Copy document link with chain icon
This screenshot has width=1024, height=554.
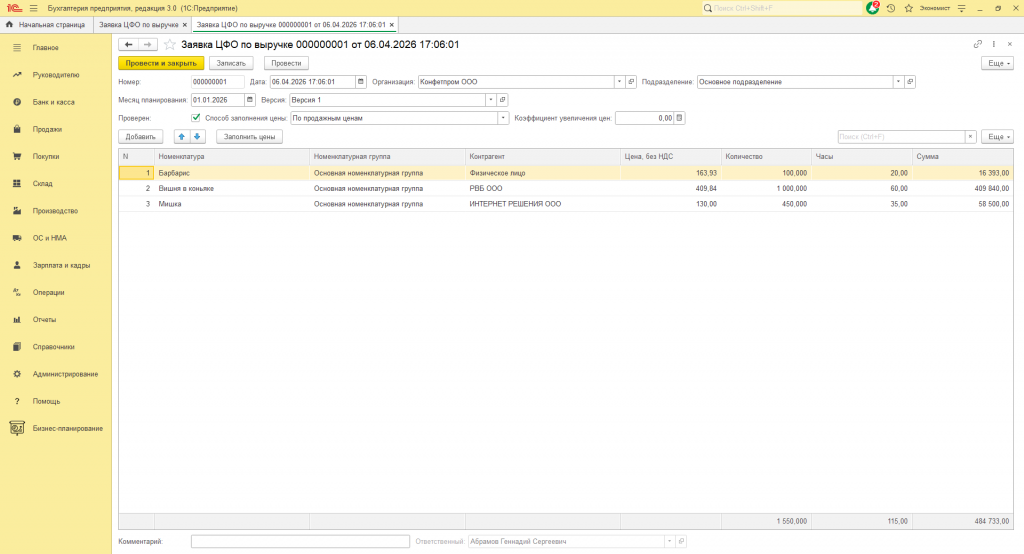(x=978, y=44)
